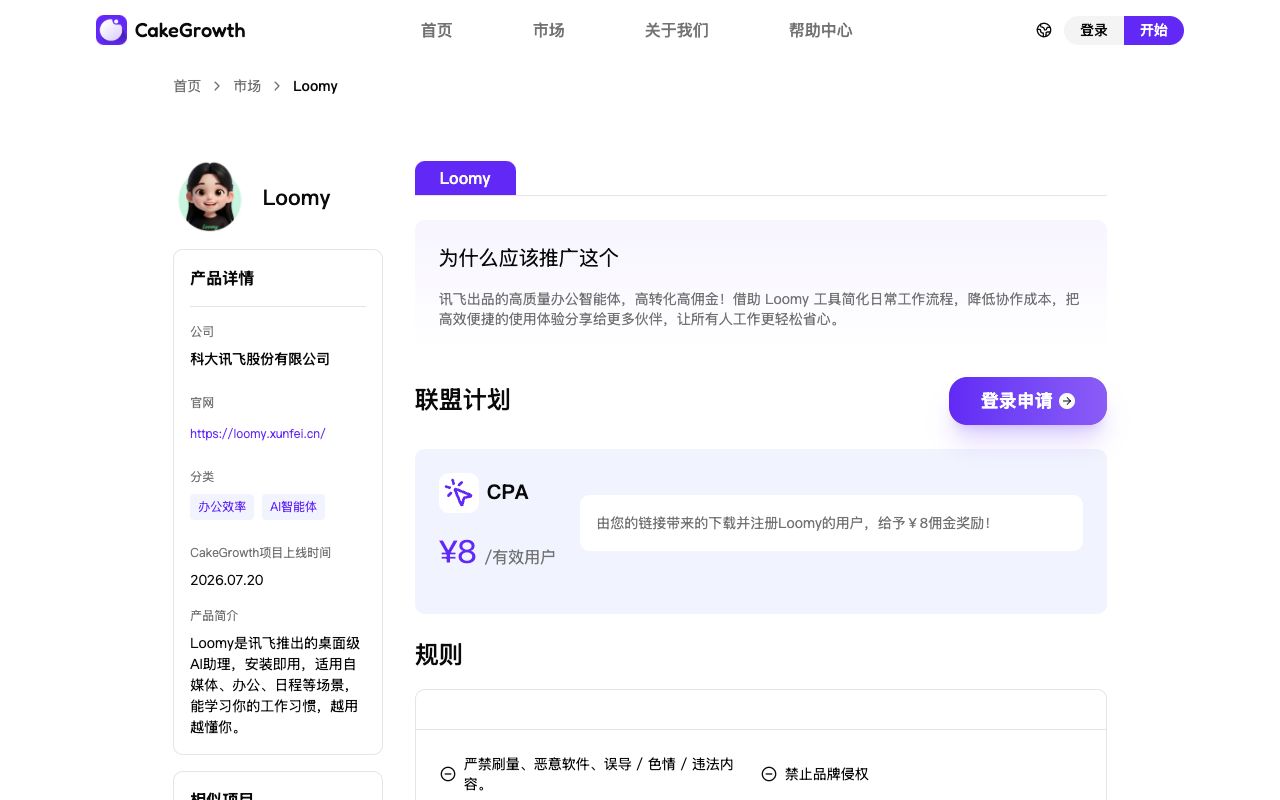This screenshot has width=1280, height=800.
Task: Click the 市场 breadcrumb link
Action: (x=247, y=86)
